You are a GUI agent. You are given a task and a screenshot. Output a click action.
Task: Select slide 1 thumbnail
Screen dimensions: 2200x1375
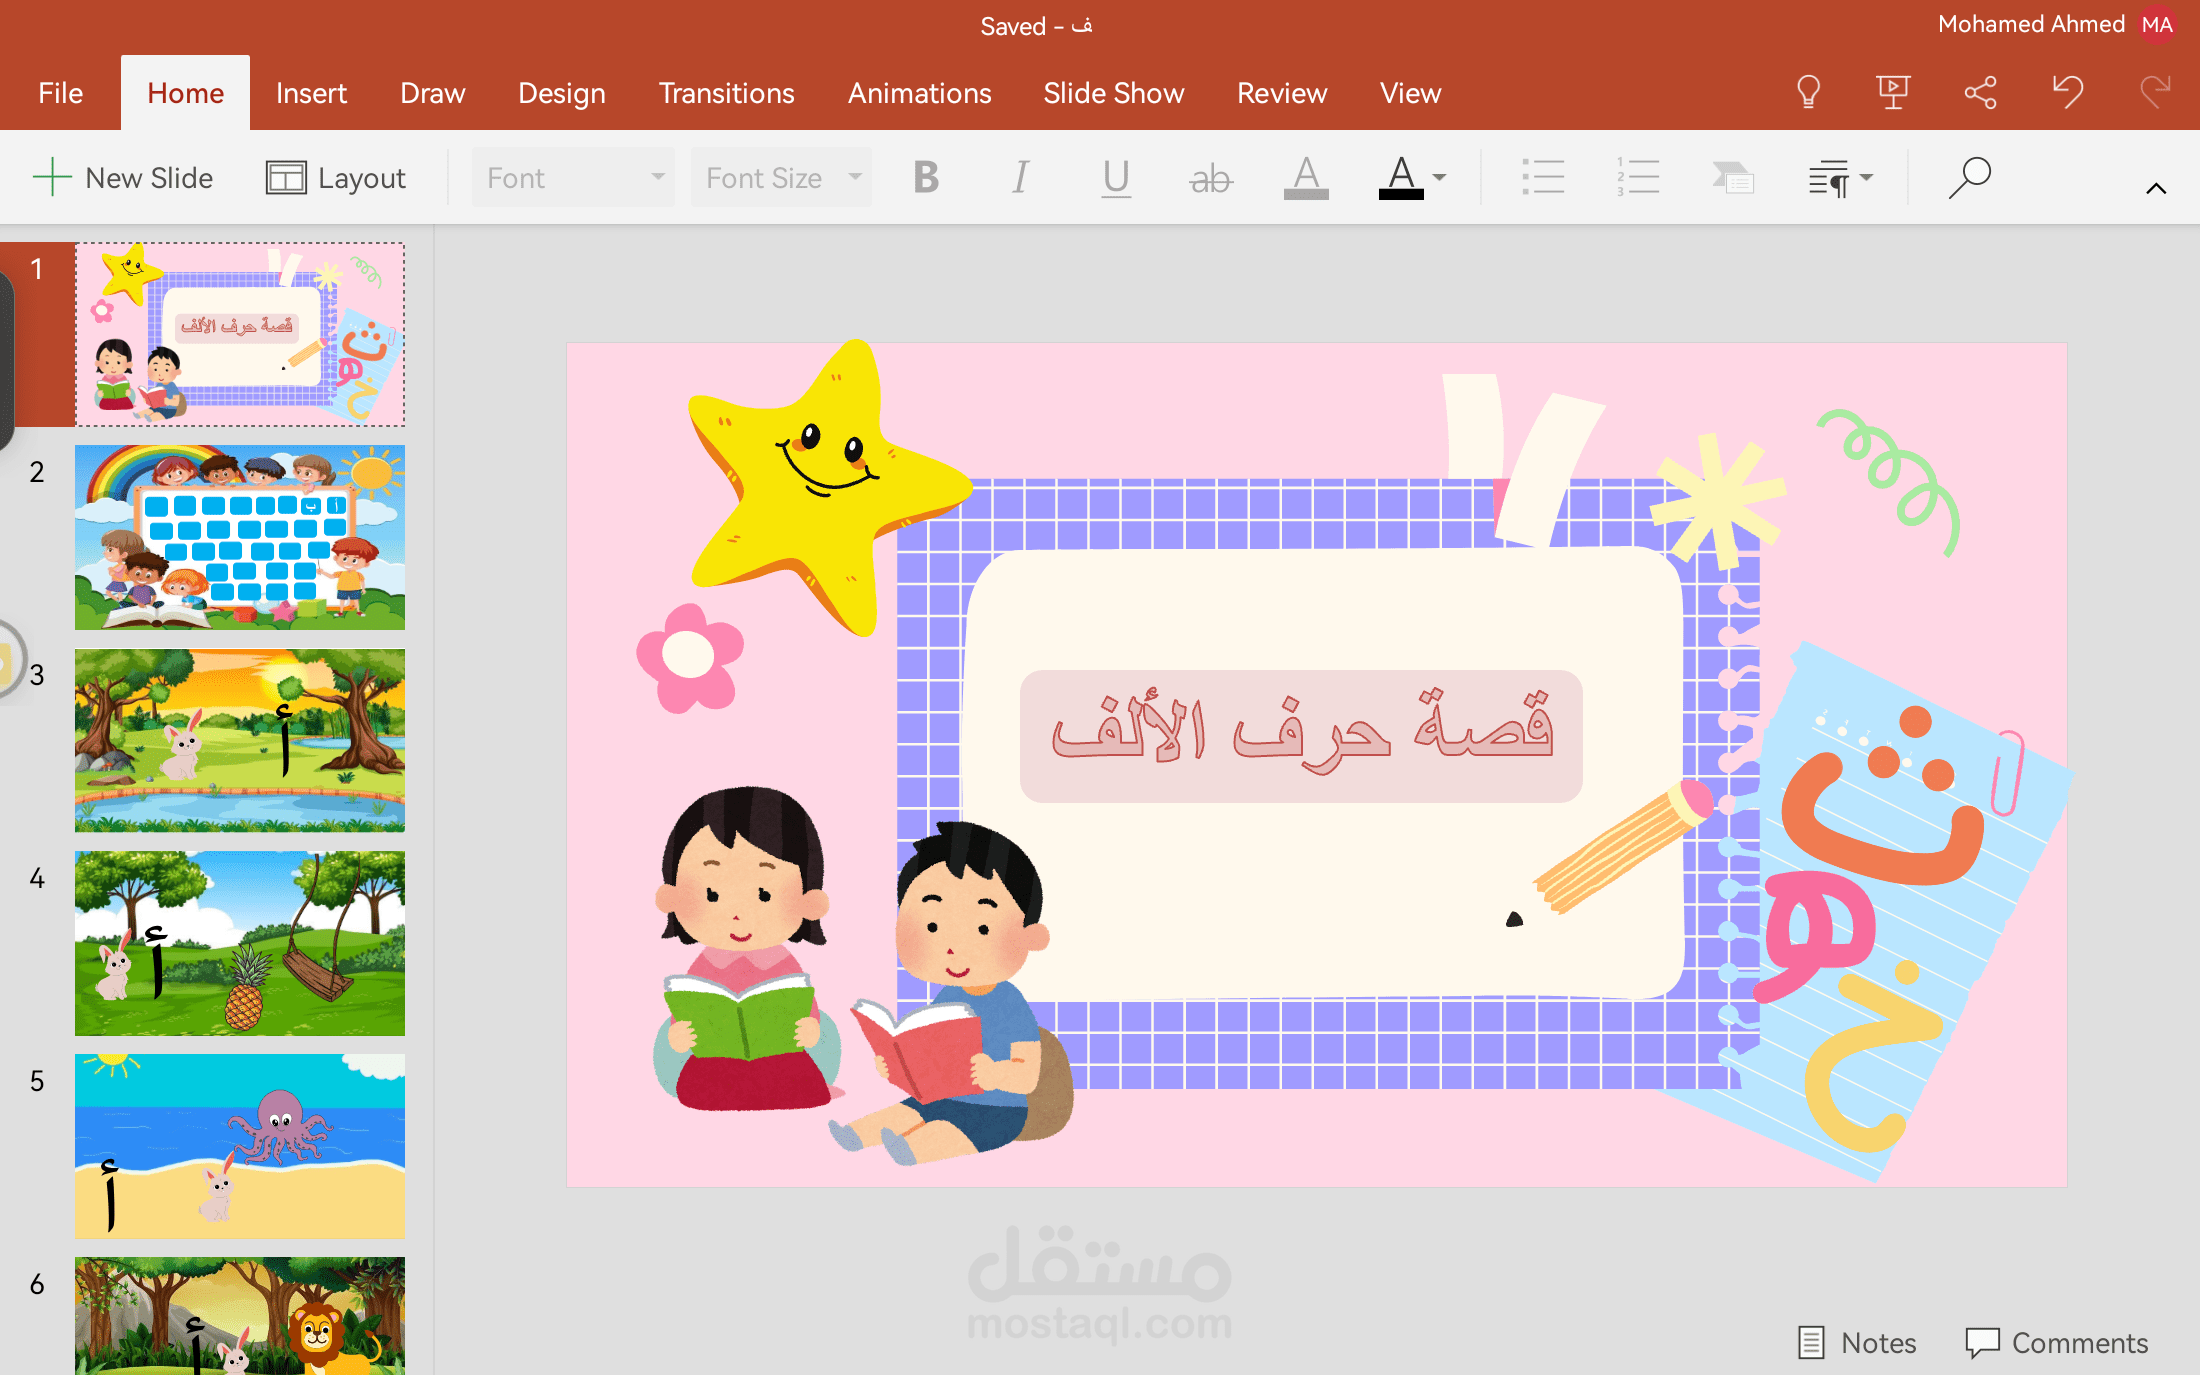click(x=240, y=334)
